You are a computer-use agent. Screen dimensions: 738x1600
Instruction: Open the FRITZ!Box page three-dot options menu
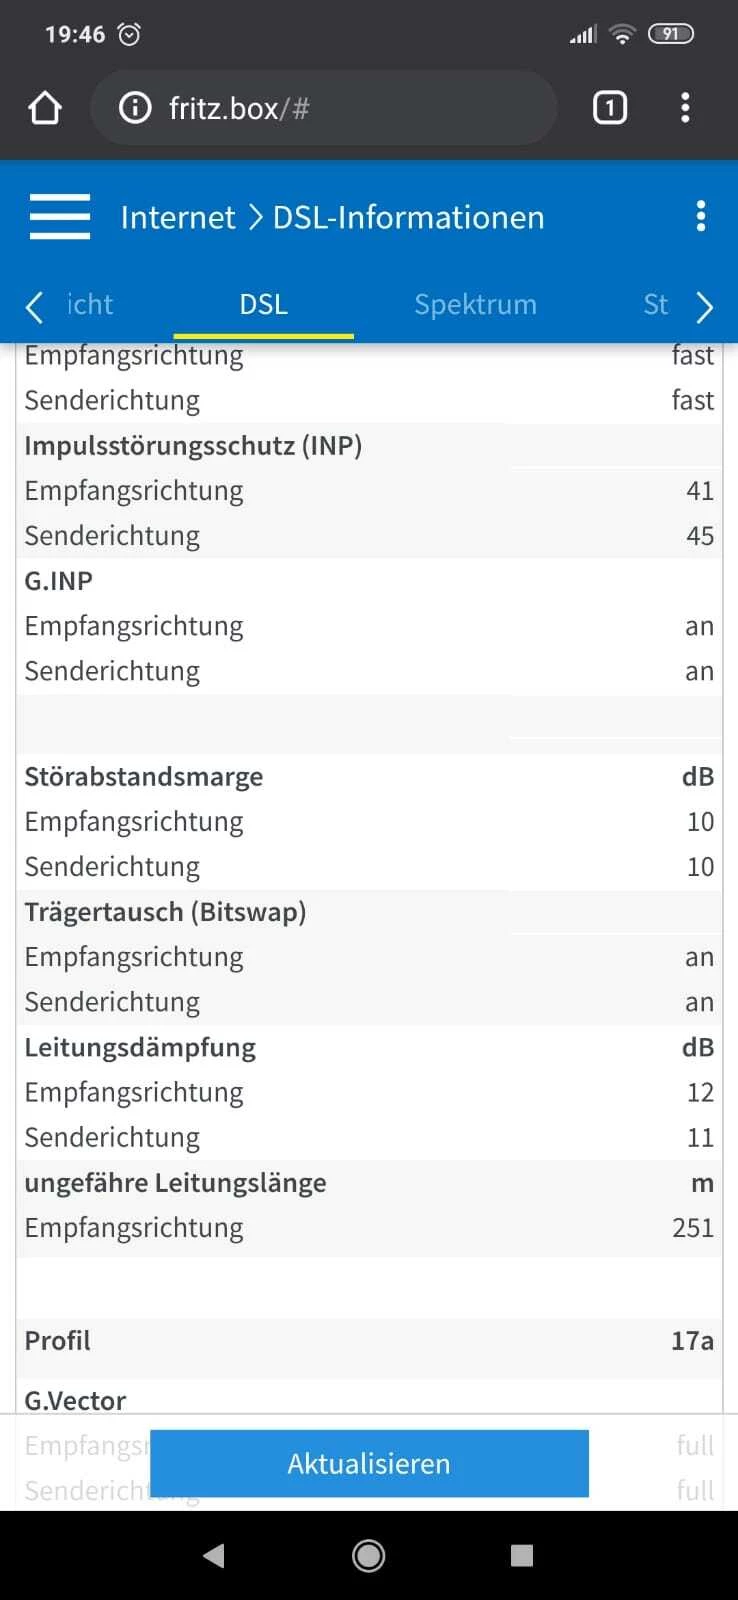click(x=700, y=216)
